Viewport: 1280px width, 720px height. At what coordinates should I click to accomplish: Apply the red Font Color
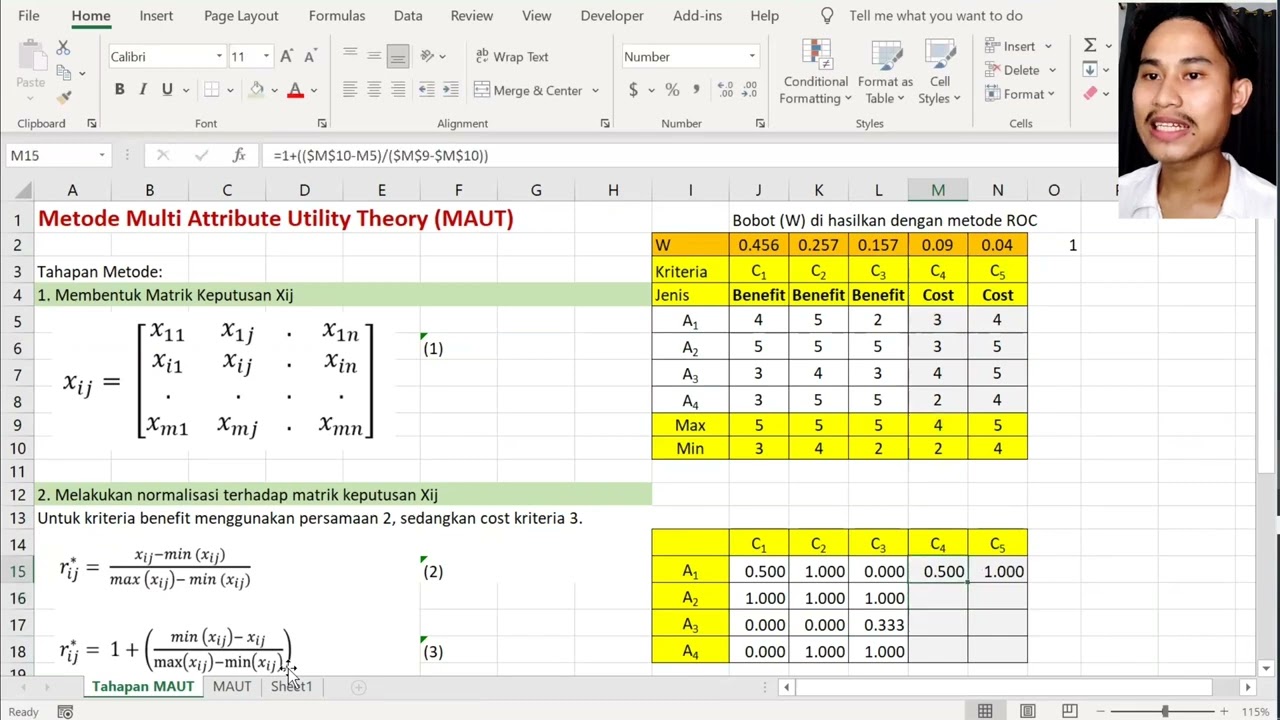click(x=295, y=90)
